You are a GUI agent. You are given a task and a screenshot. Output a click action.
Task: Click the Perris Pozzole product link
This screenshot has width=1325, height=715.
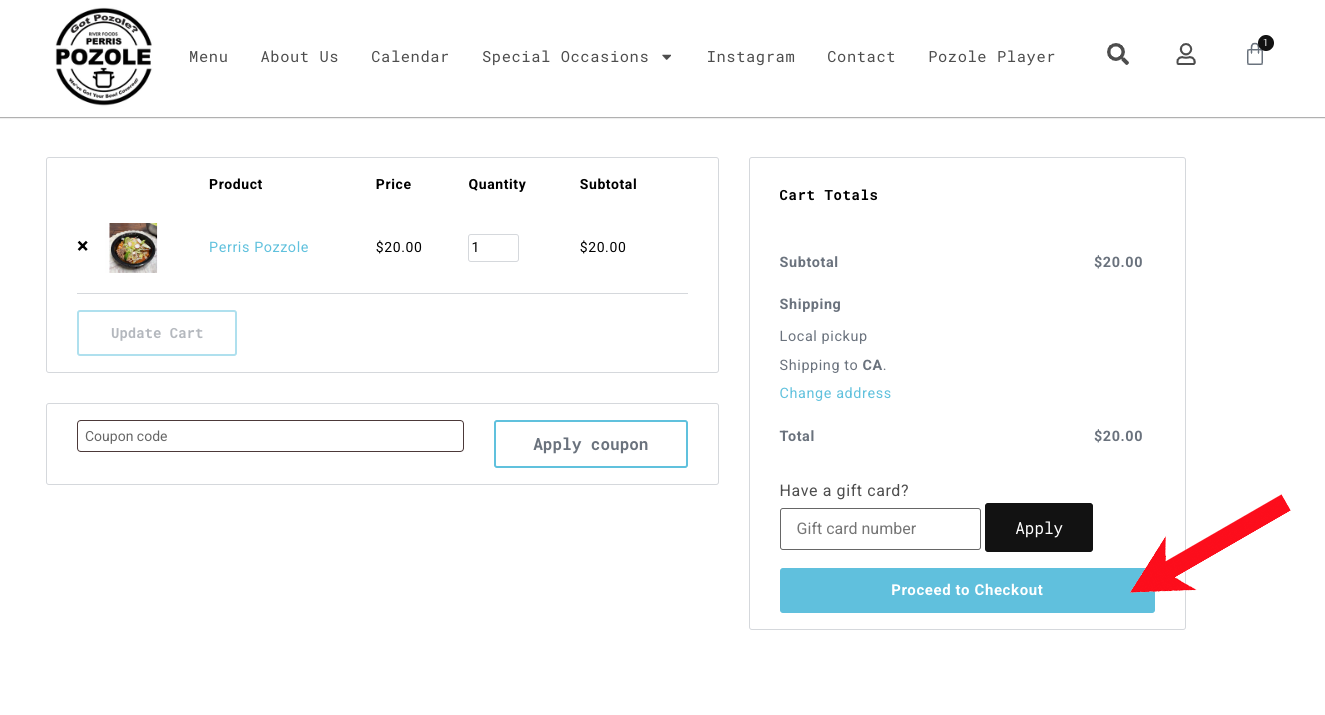(259, 247)
